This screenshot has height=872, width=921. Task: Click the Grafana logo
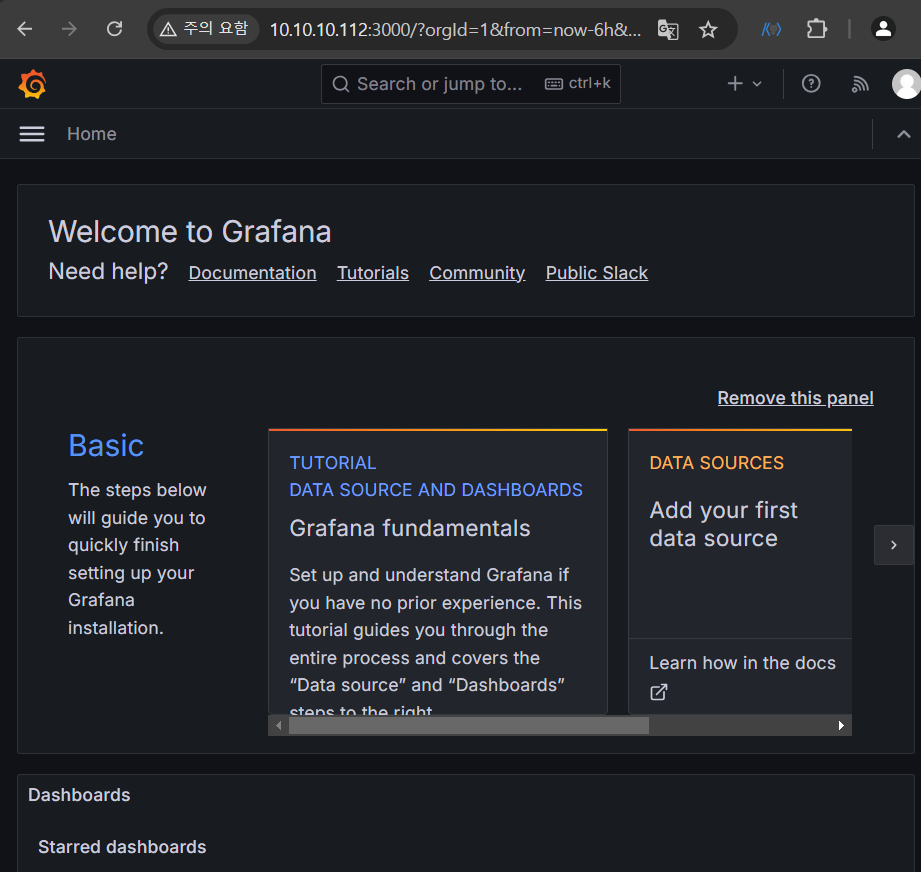(x=32, y=84)
